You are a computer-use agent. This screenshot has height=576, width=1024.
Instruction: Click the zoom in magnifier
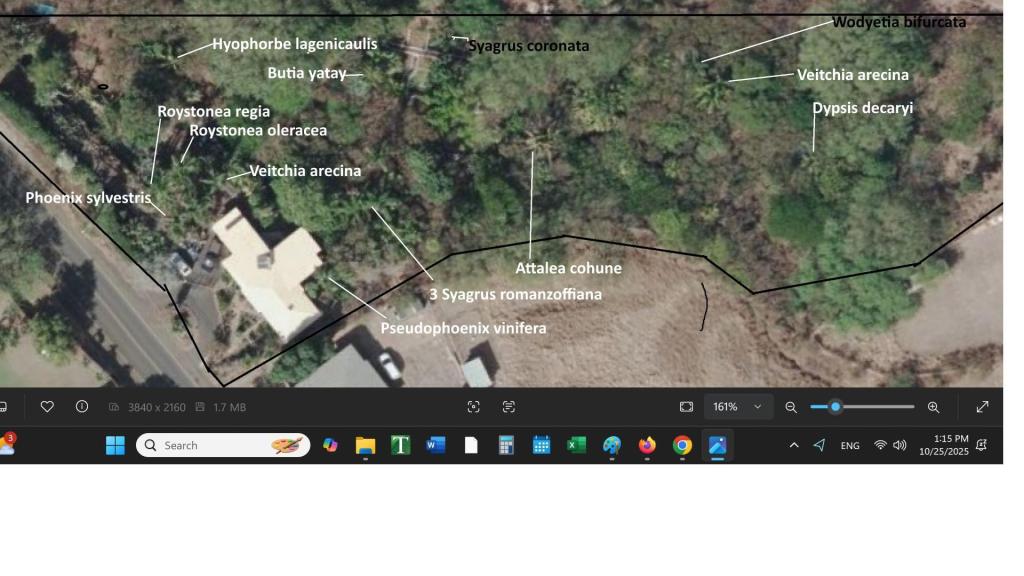click(x=933, y=407)
